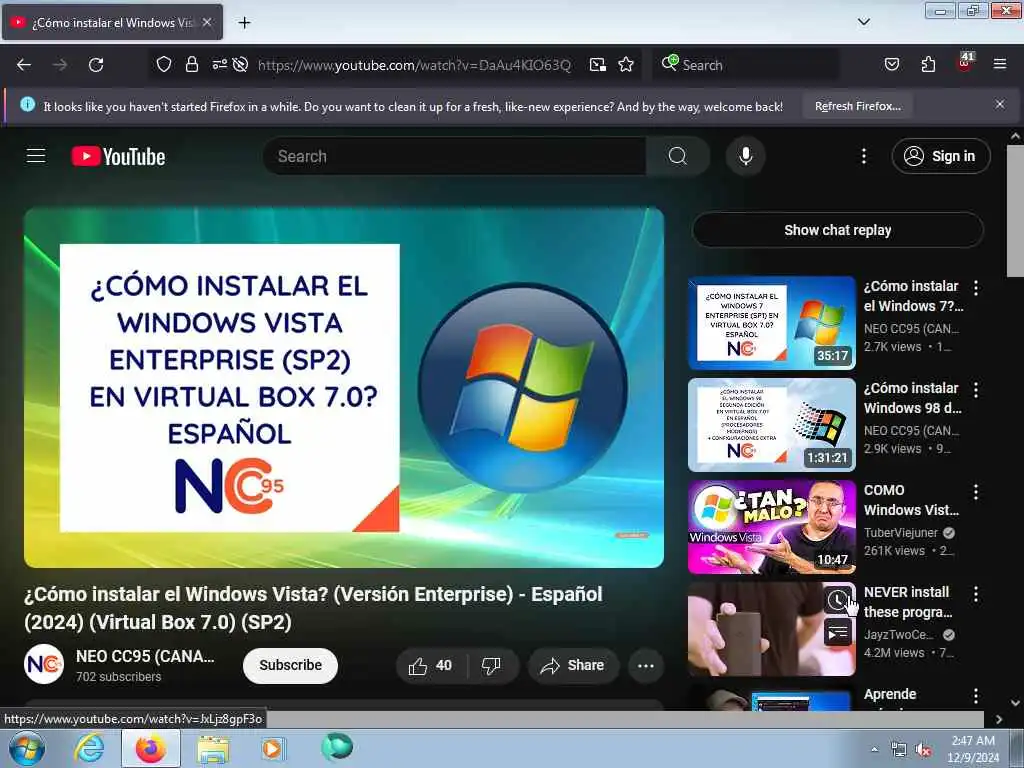Screen dimensions: 1024x768
Task: Open a new tab with the plus icon
Action: (244, 23)
